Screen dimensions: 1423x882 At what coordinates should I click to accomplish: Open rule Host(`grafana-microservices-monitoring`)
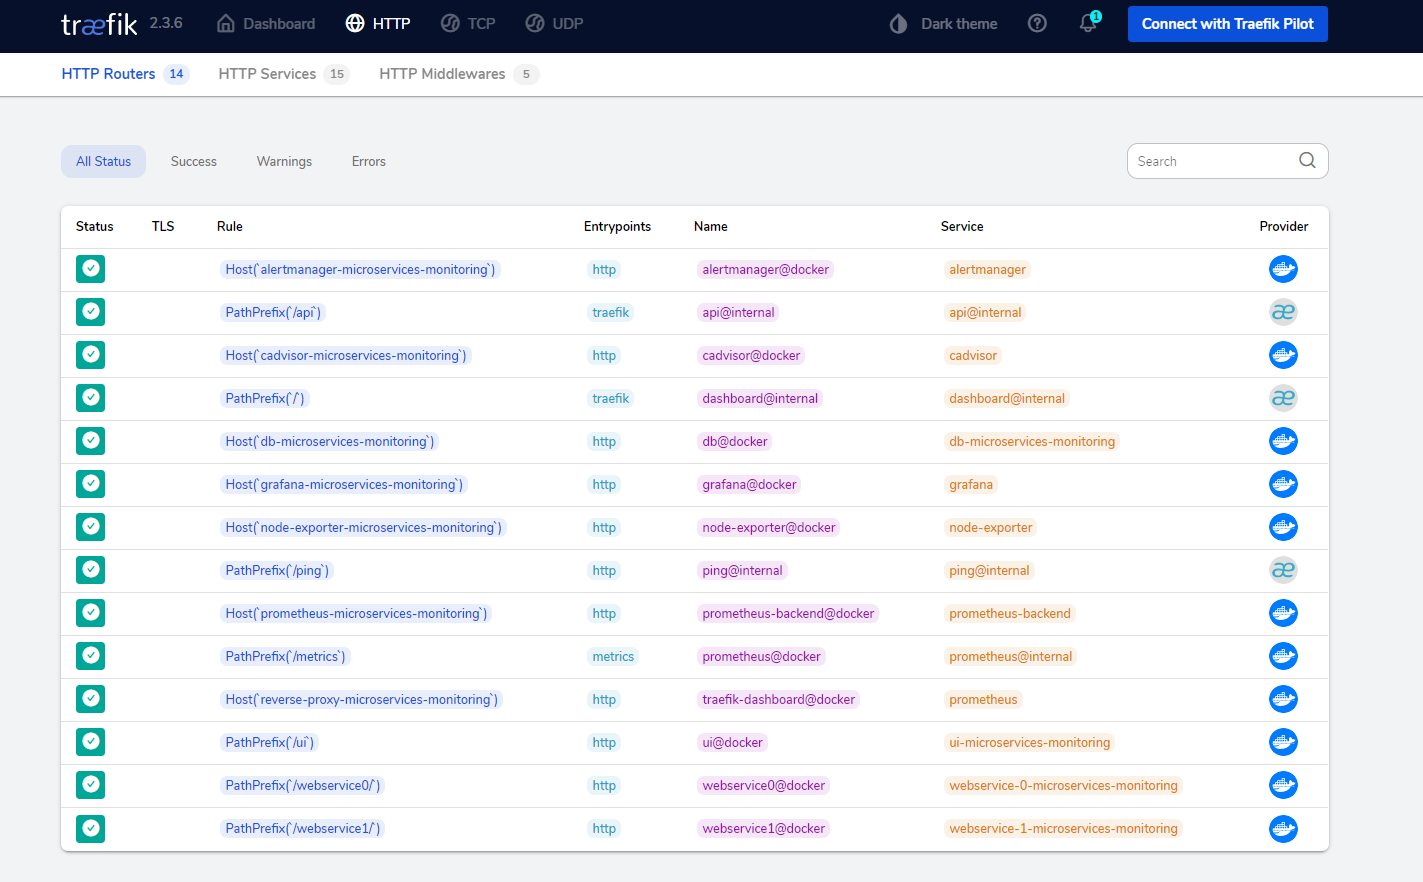coord(344,484)
